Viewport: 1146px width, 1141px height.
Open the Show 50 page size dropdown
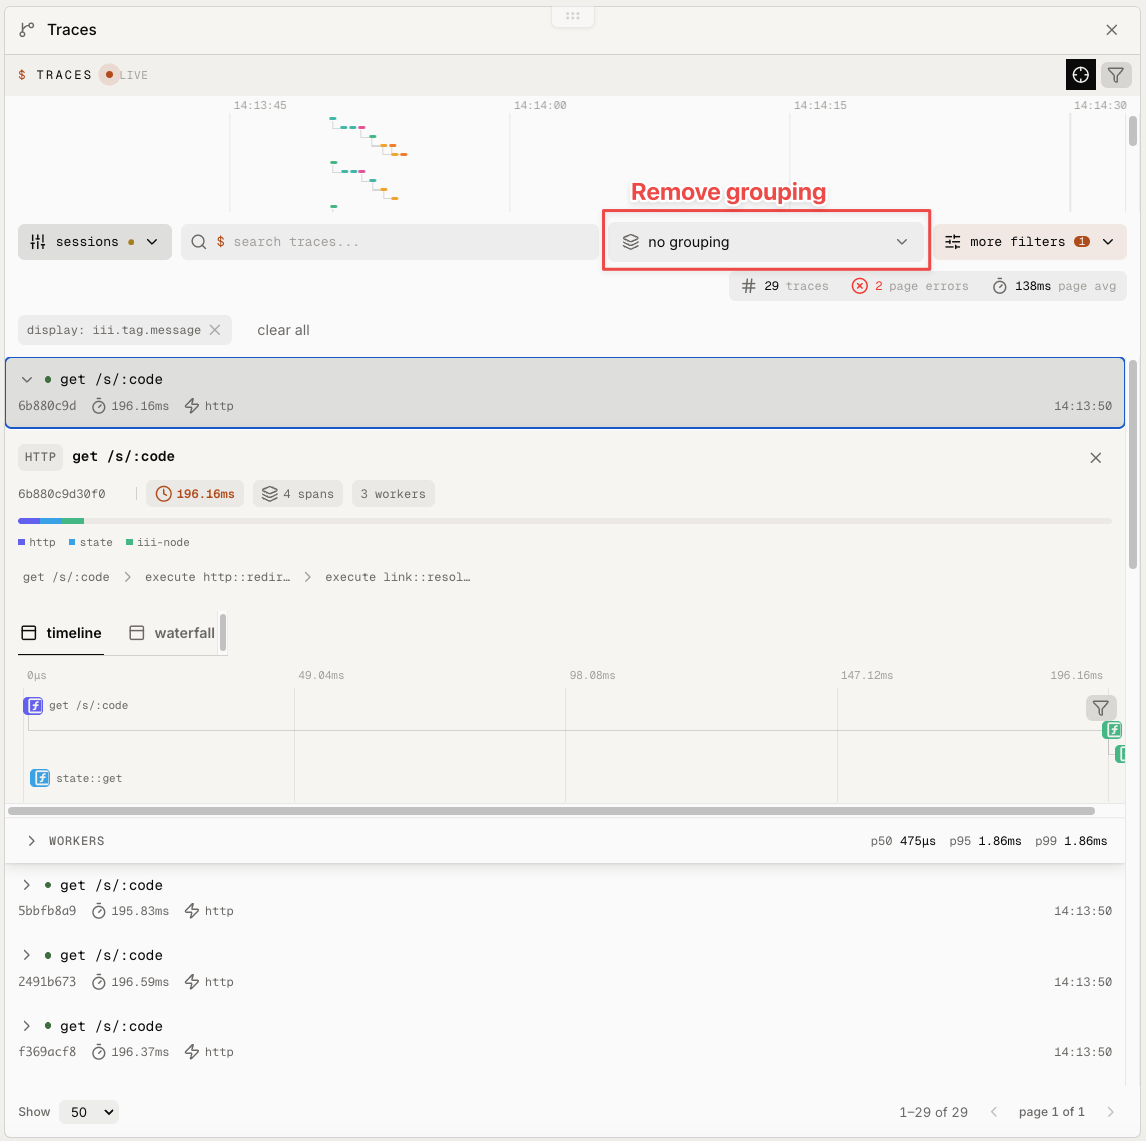point(89,1112)
